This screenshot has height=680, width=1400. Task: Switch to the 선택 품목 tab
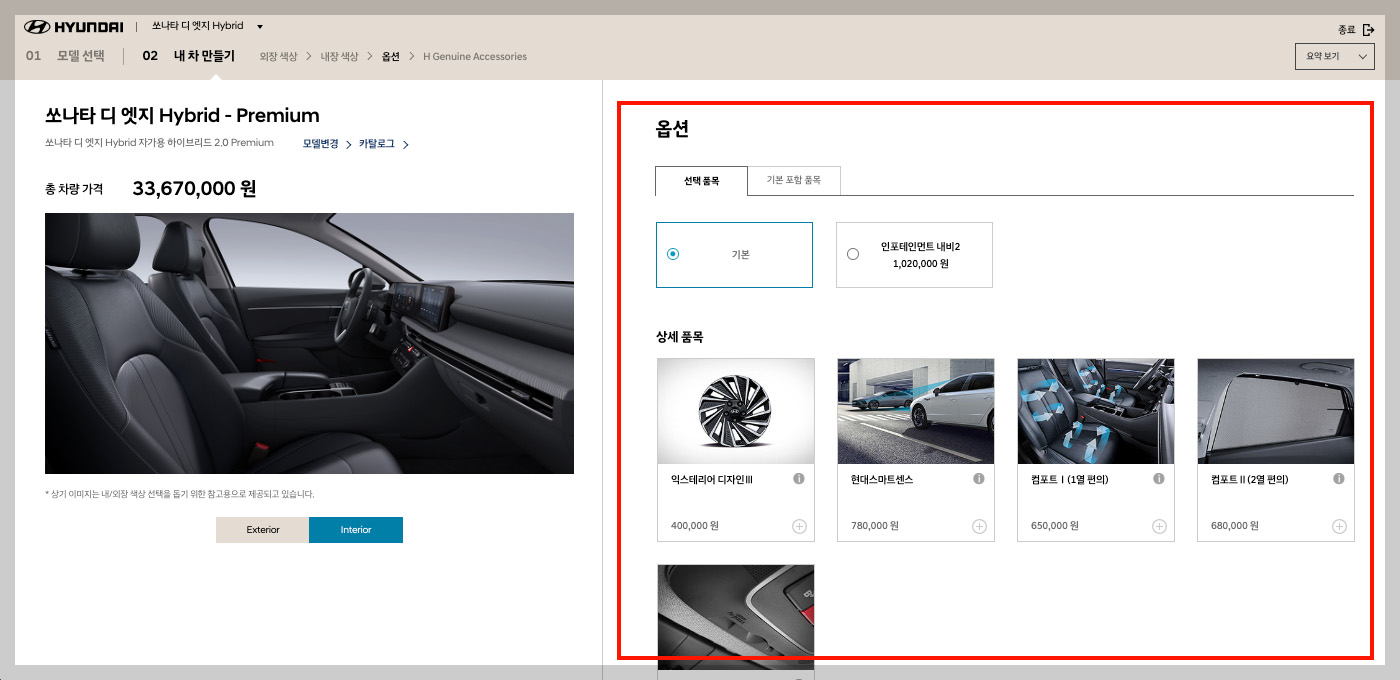tap(701, 181)
